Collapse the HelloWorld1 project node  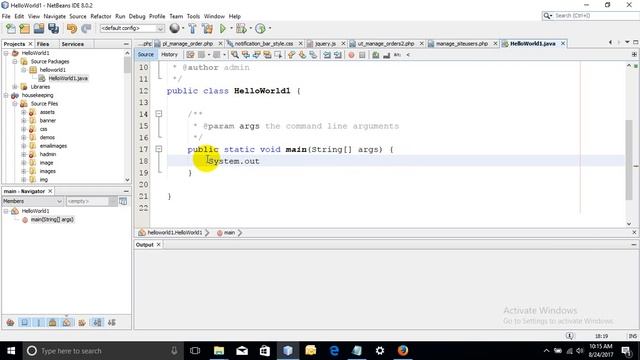tap(6, 53)
